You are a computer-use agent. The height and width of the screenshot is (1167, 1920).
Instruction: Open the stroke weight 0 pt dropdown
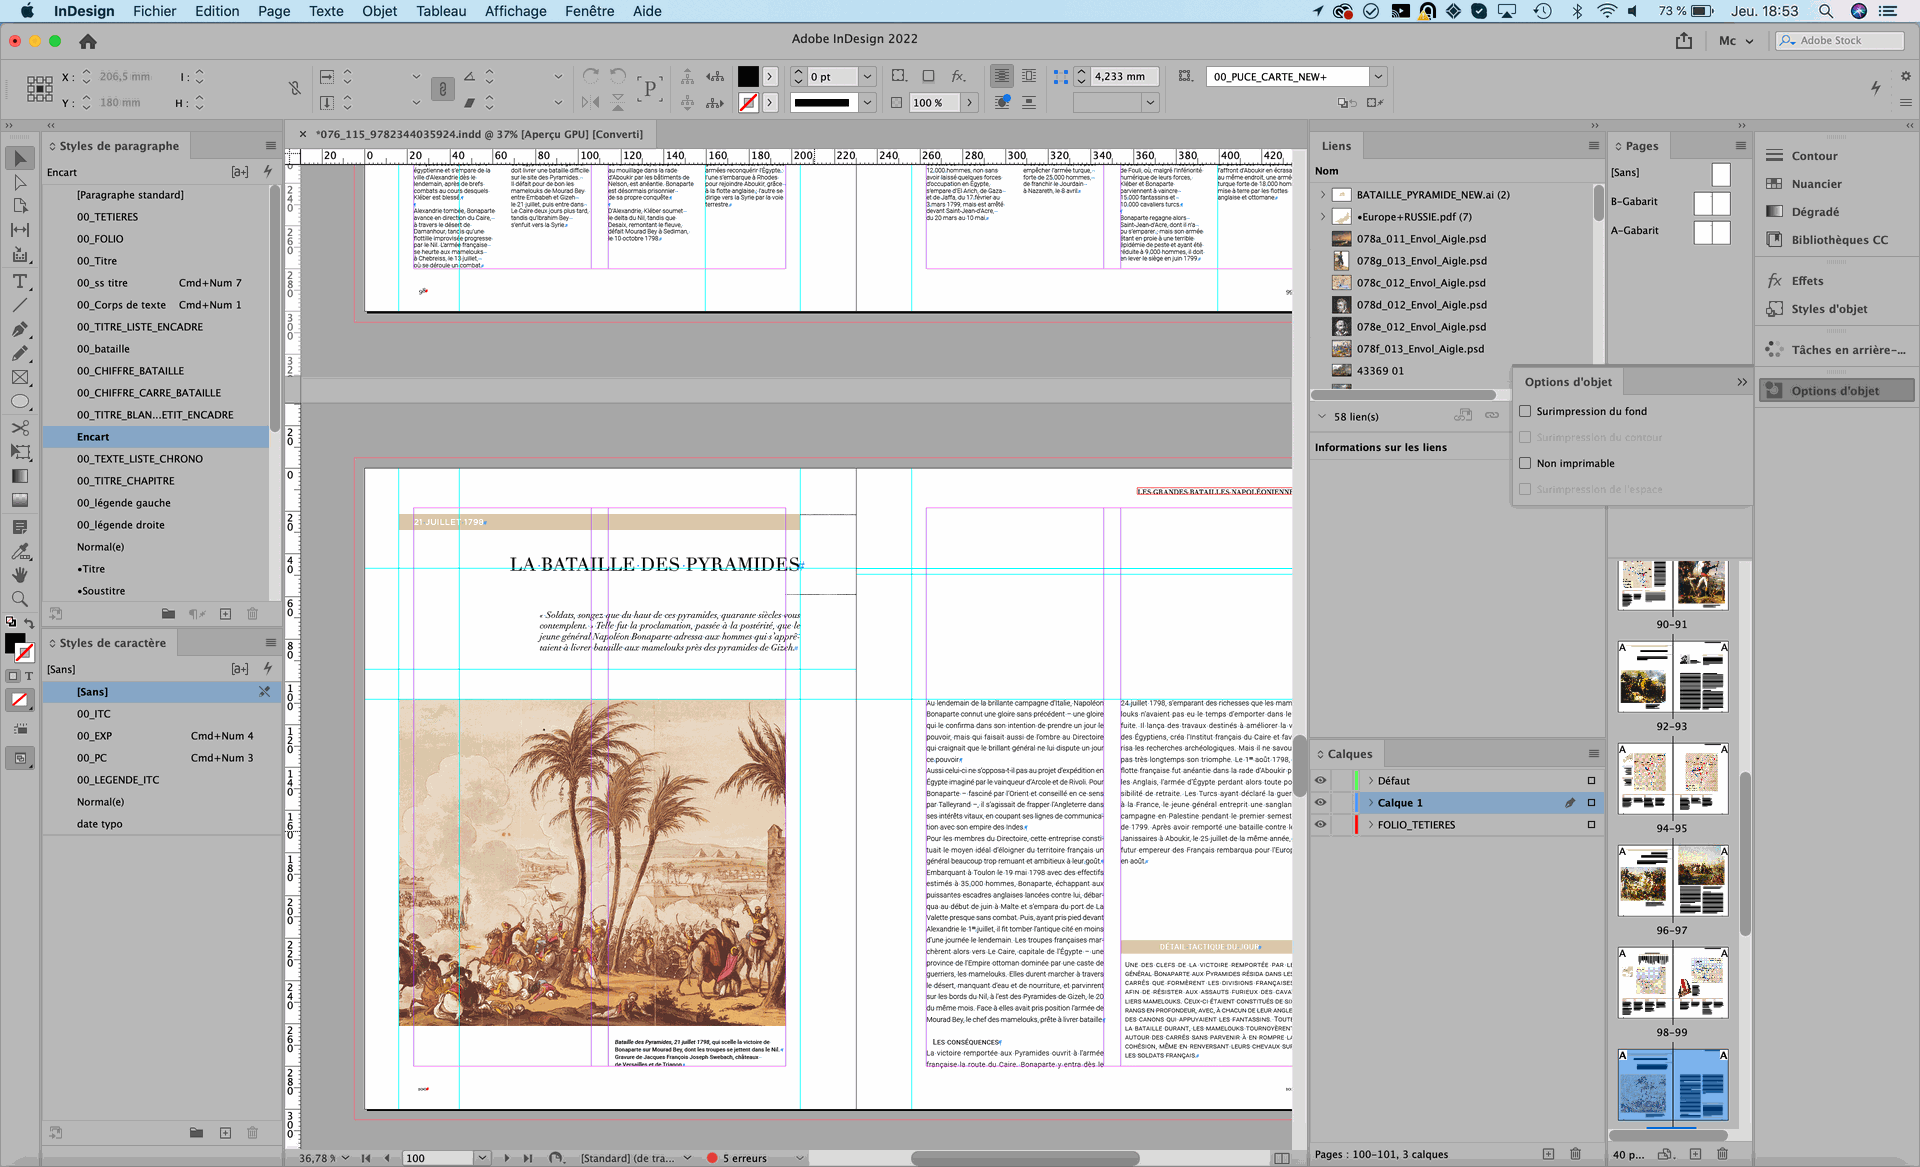tap(867, 76)
